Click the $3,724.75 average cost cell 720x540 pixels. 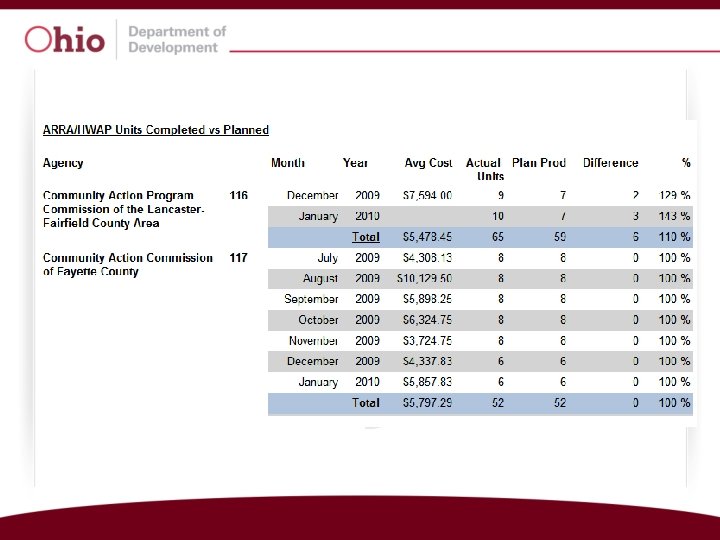pyautogui.click(x=427, y=341)
